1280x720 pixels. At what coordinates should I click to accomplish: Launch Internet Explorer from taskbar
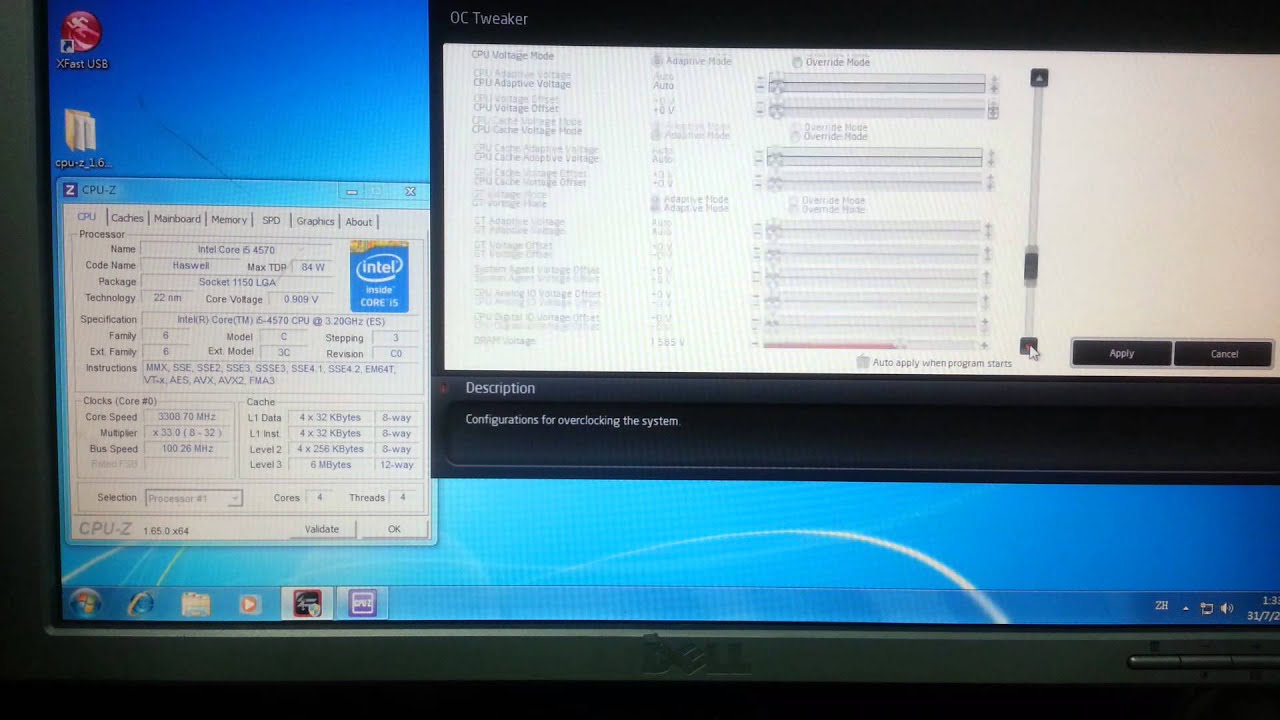(x=141, y=604)
